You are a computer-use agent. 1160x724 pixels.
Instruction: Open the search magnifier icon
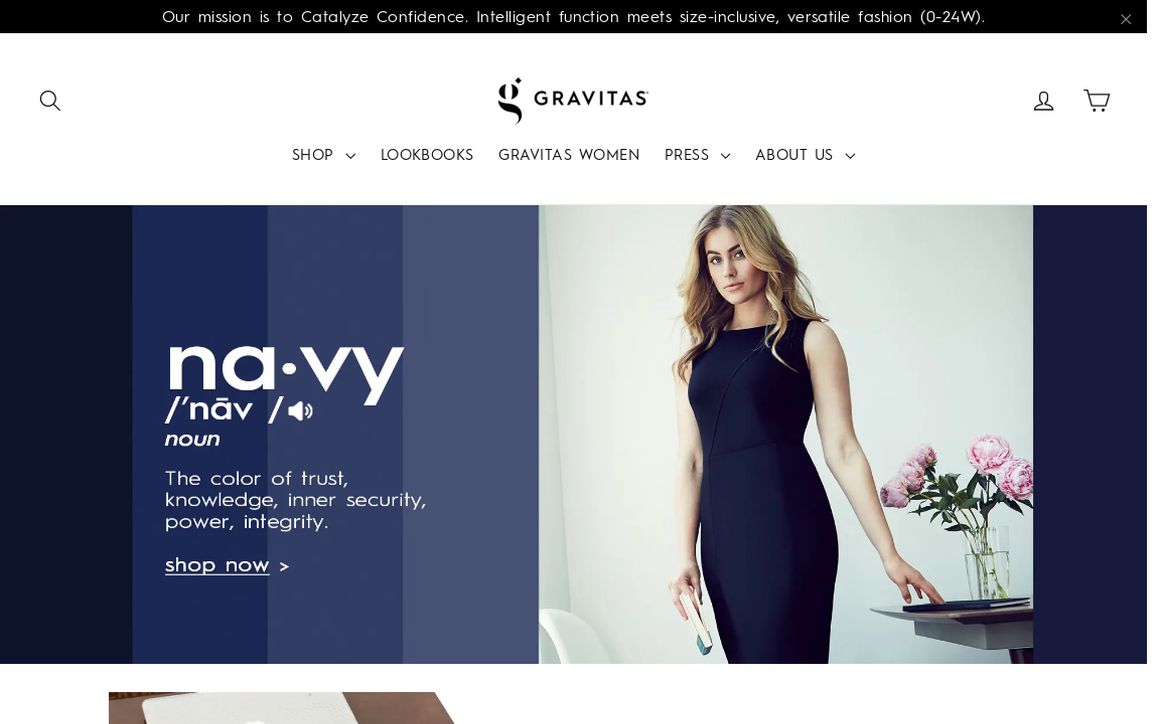(x=50, y=101)
